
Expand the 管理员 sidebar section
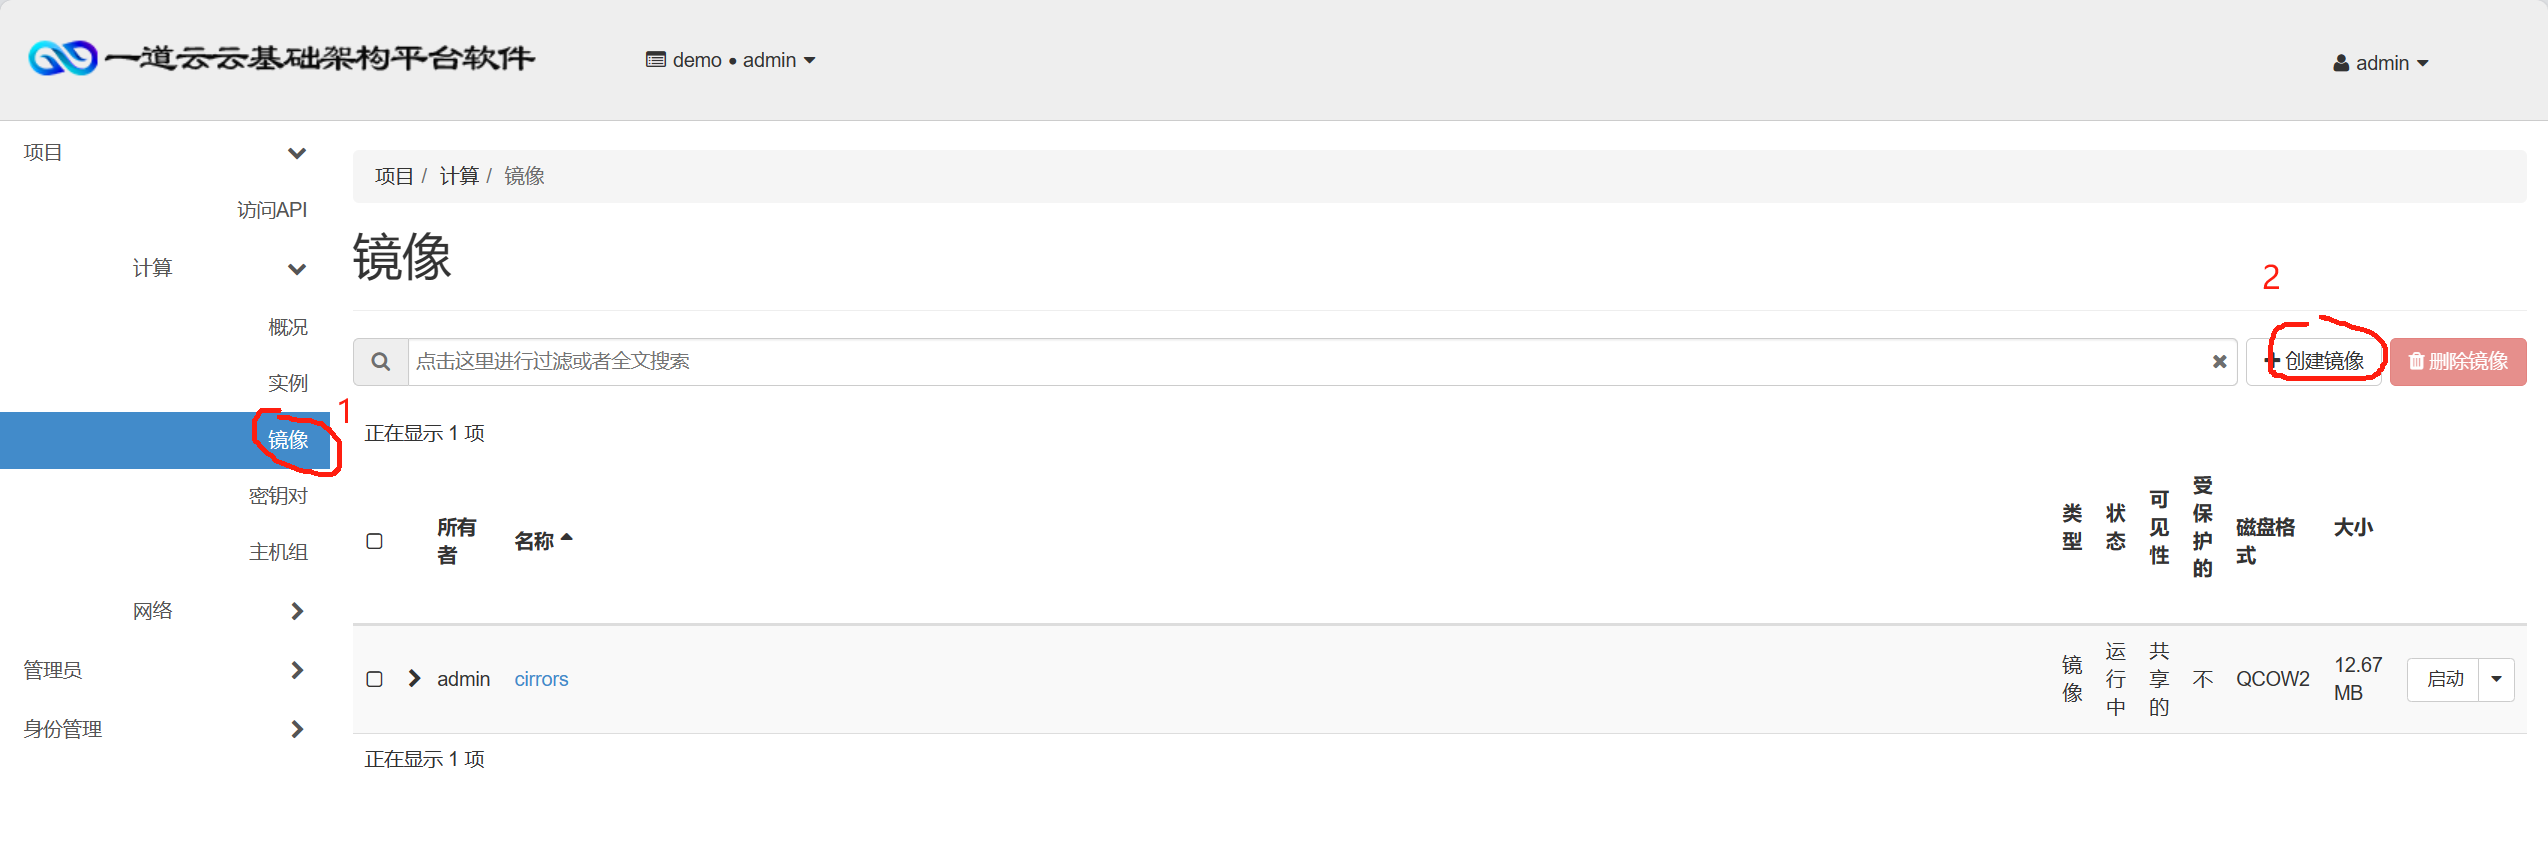165,670
